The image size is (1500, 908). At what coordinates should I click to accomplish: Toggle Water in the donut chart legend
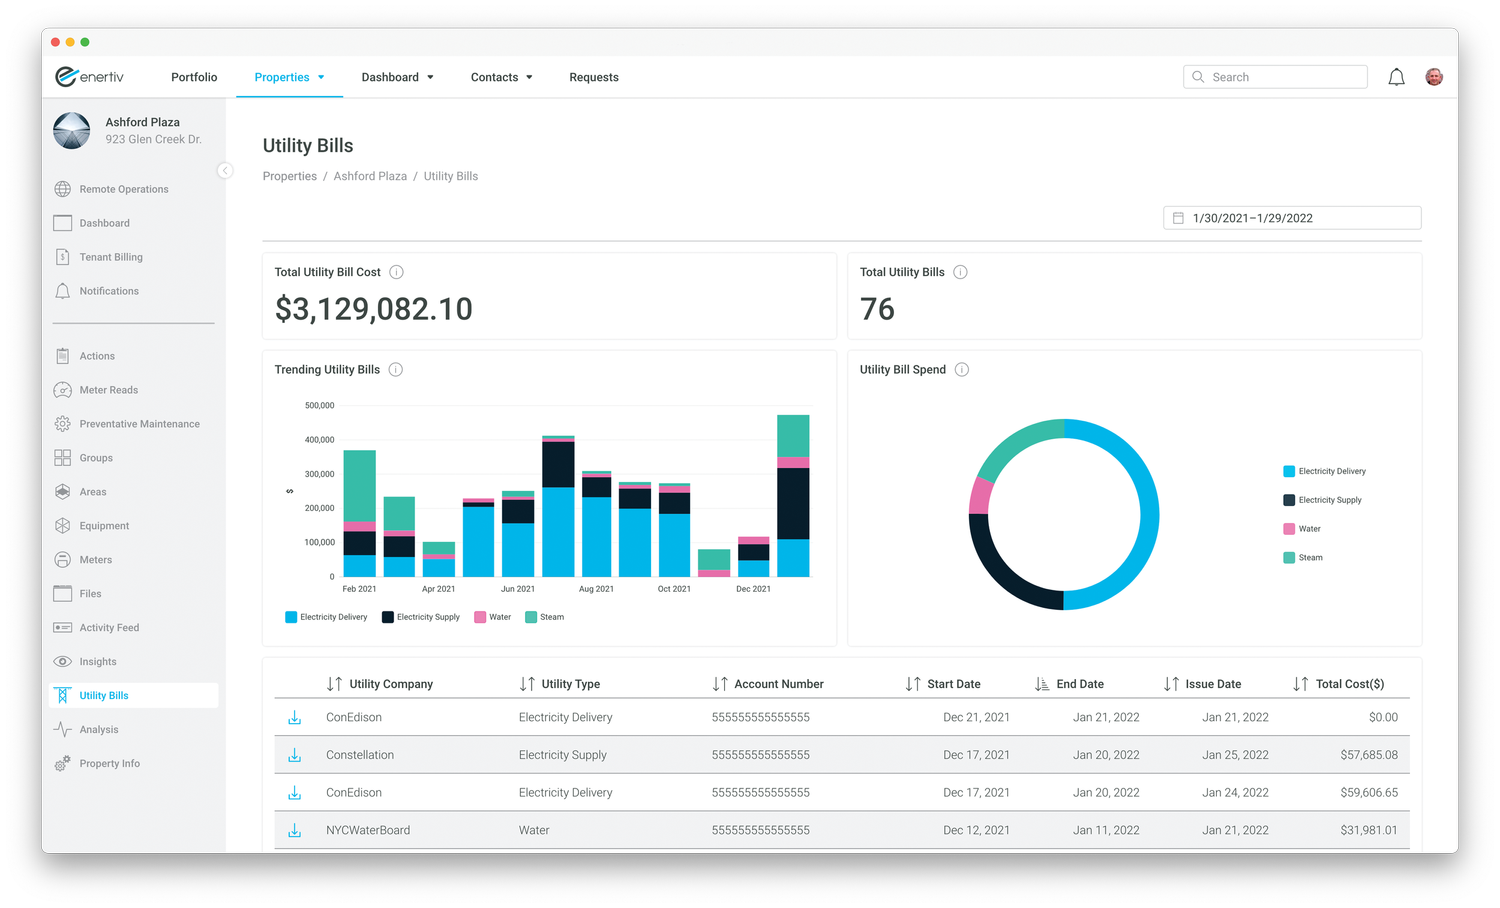(x=1302, y=529)
